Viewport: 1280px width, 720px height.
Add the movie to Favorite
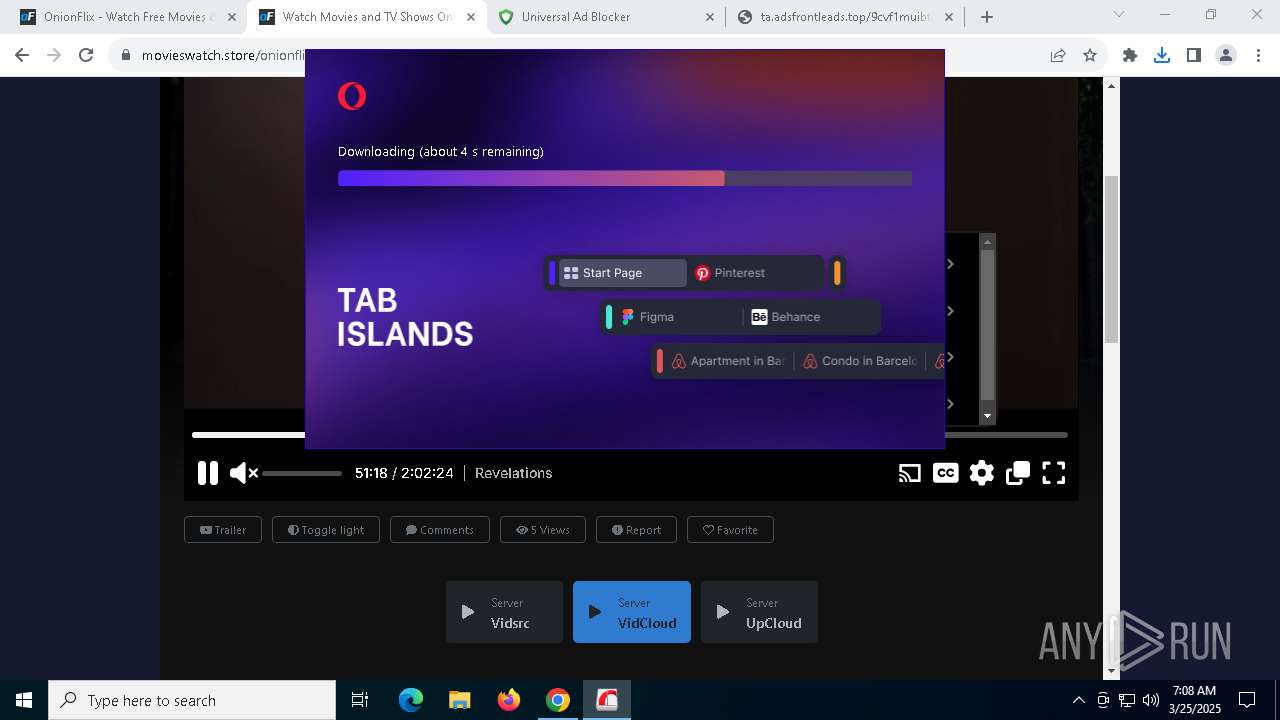click(x=730, y=530)
